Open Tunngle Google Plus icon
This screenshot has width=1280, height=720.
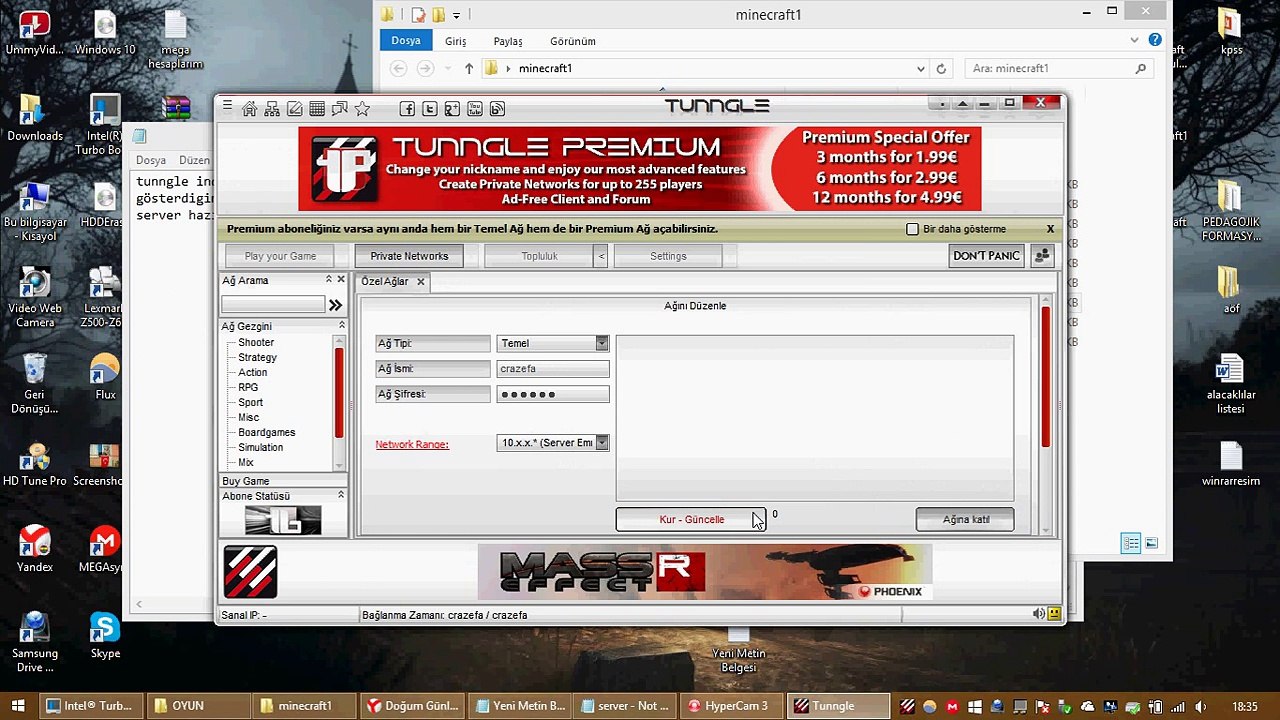[x=452, y=108]
